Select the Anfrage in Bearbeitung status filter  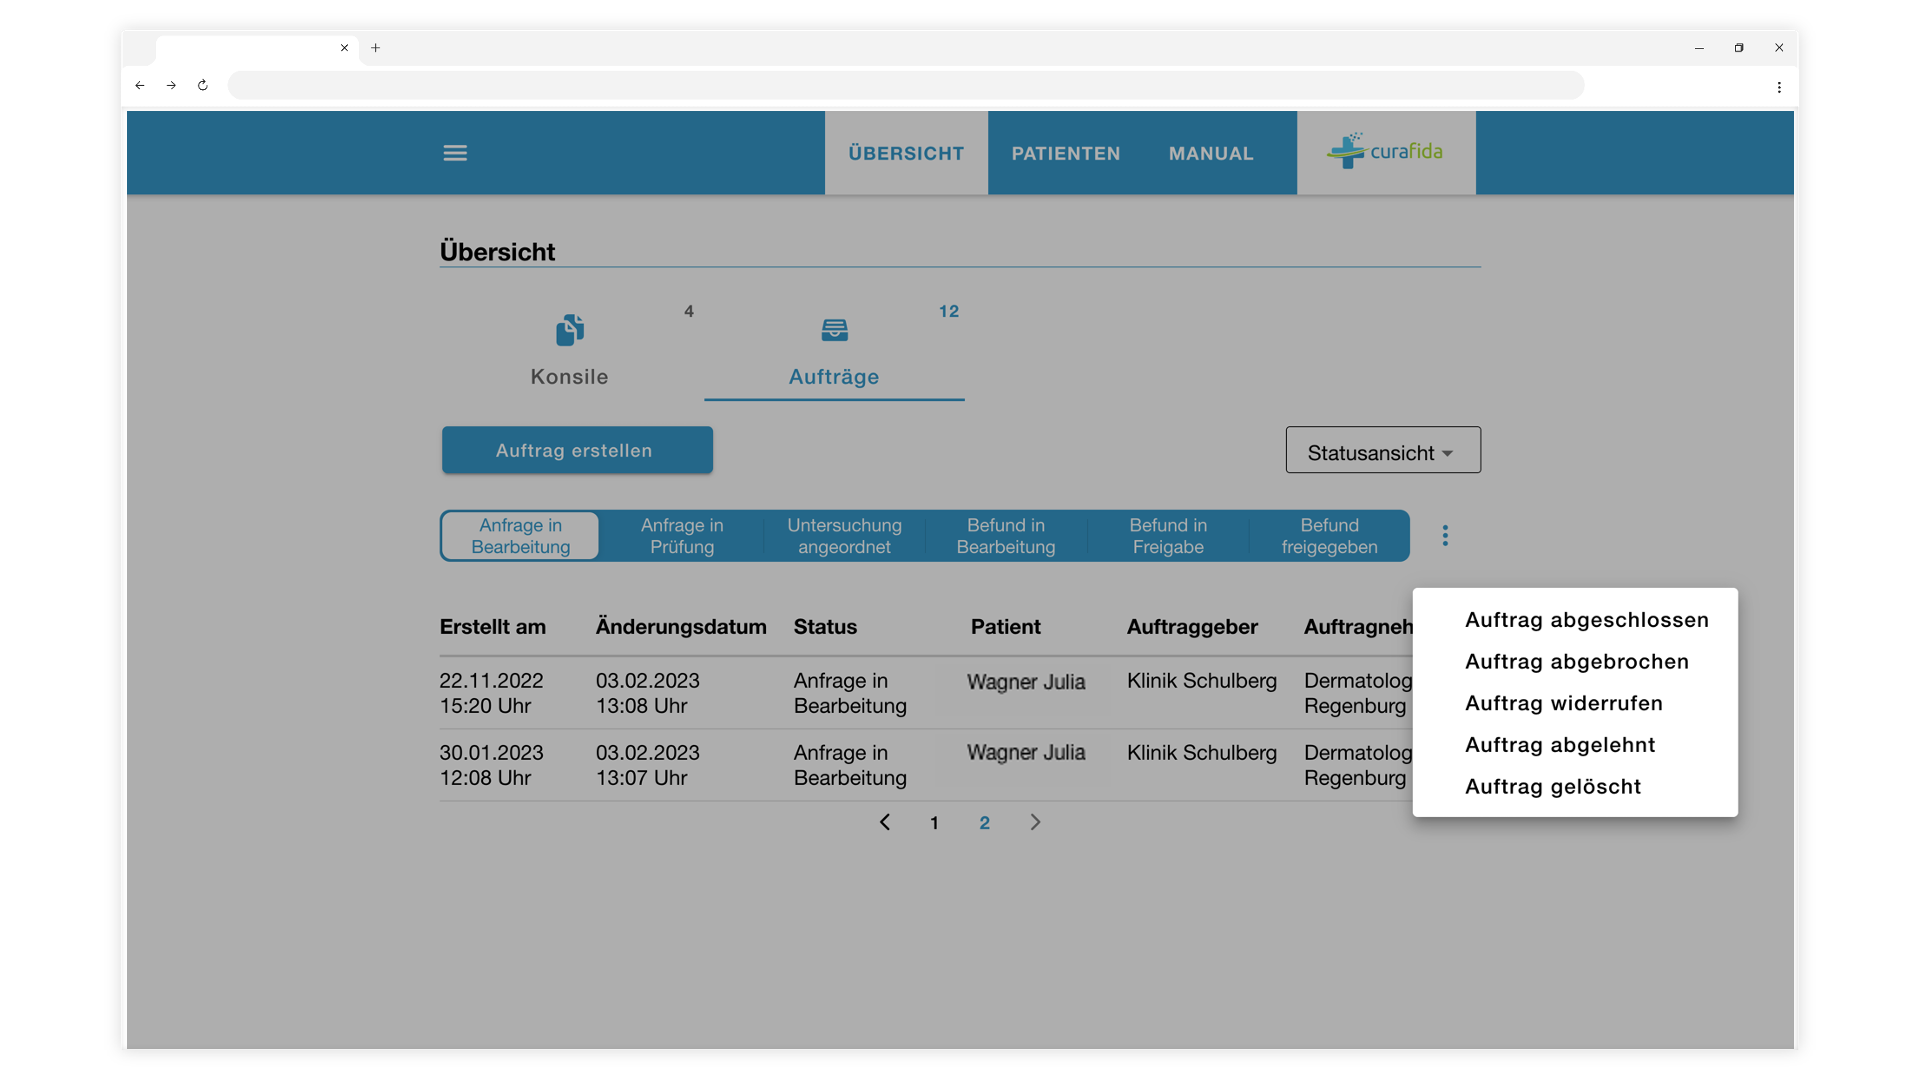[x=521, y=536]
